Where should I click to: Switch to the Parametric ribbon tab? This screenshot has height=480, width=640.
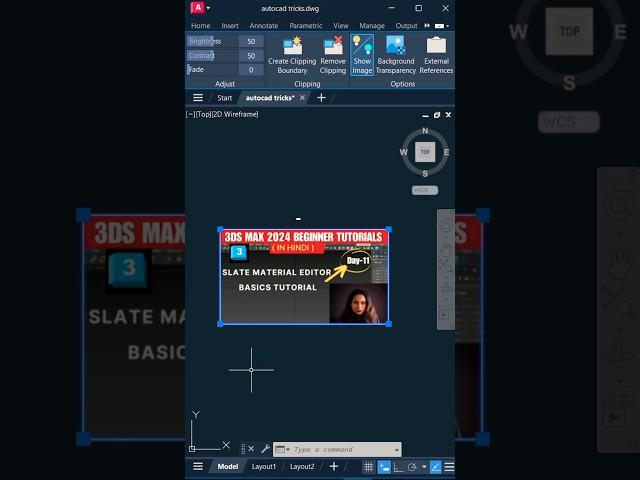pyautogui.click(x=306, y=26)
